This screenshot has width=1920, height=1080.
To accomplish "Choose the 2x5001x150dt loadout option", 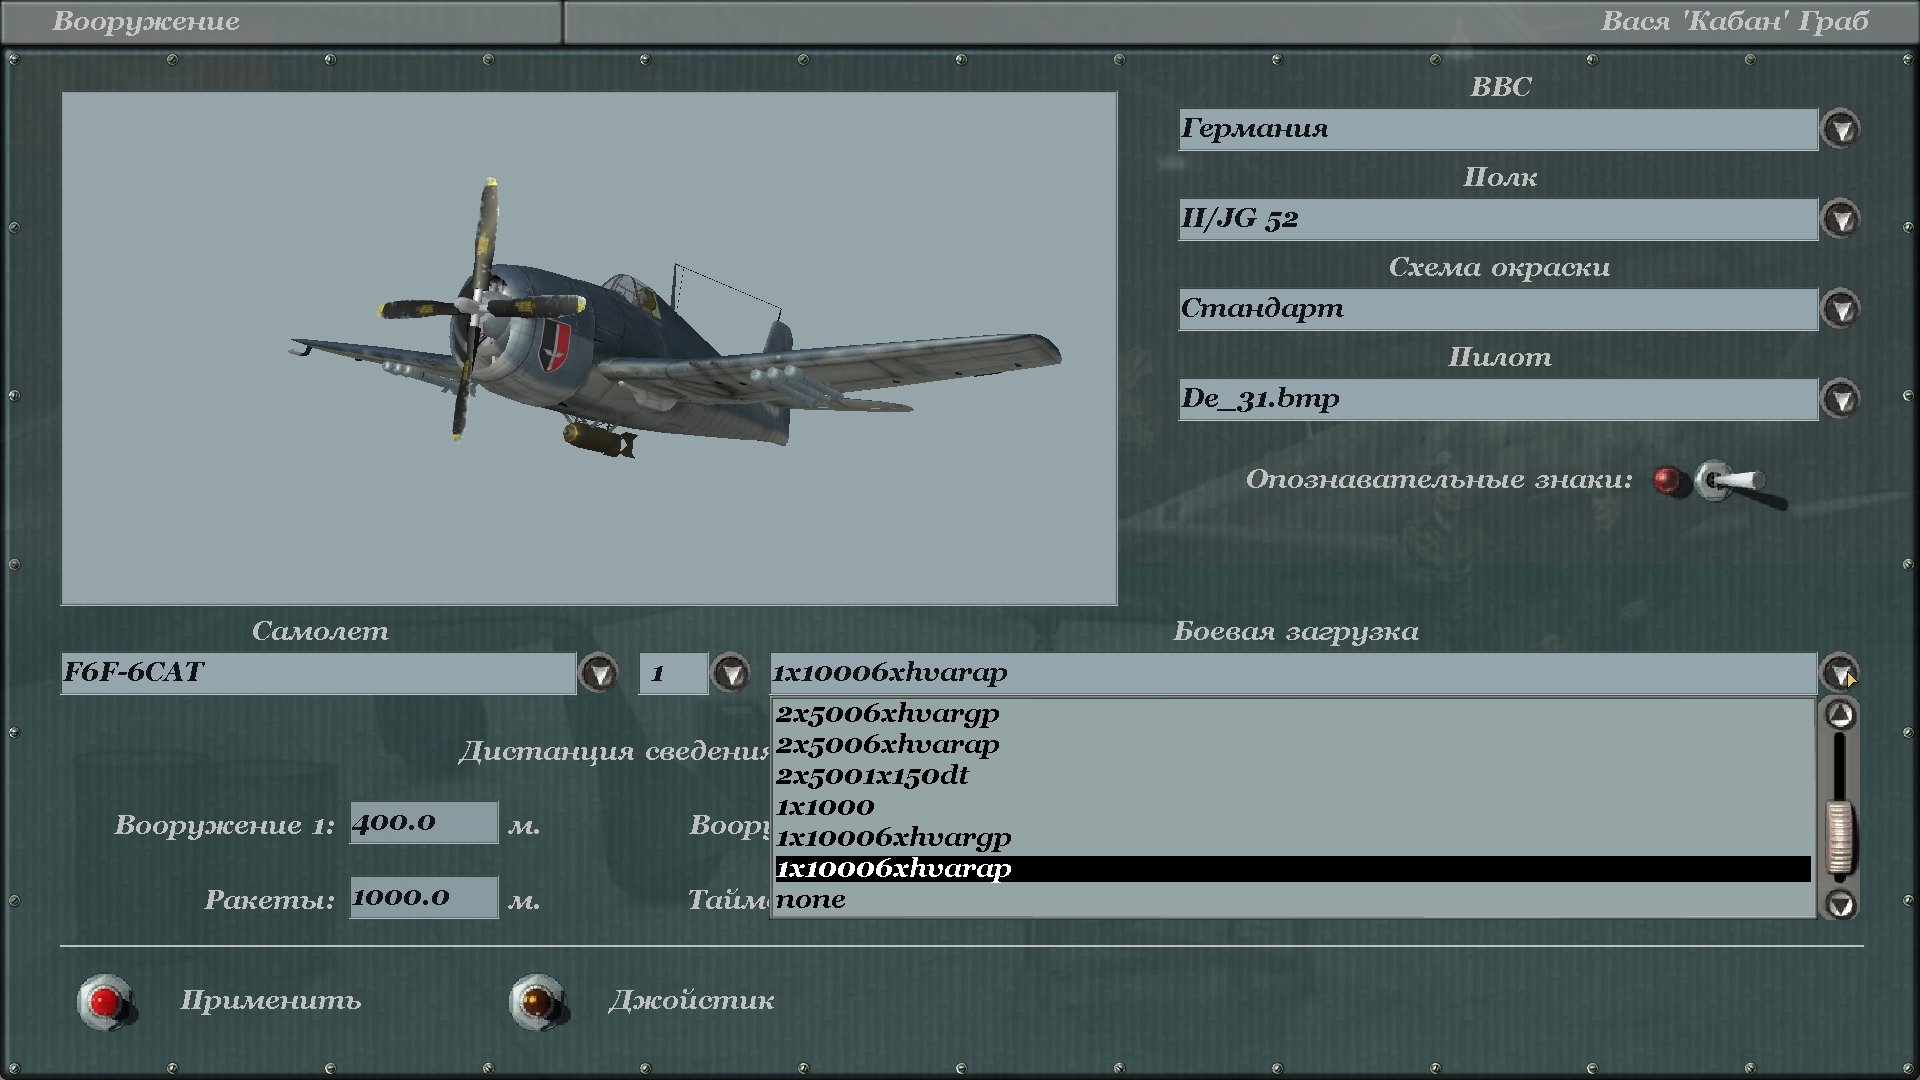I will coord(872,776).
